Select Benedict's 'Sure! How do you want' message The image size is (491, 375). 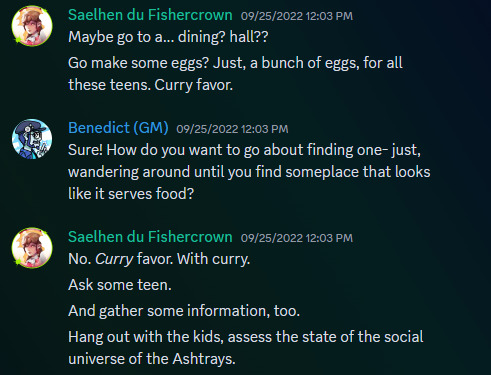[249, 172]
